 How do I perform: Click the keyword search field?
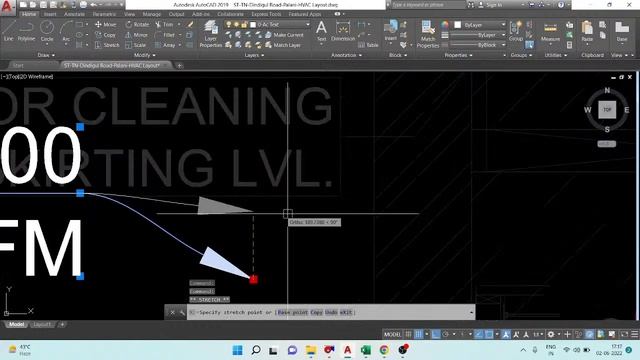[x=429, y=5]
